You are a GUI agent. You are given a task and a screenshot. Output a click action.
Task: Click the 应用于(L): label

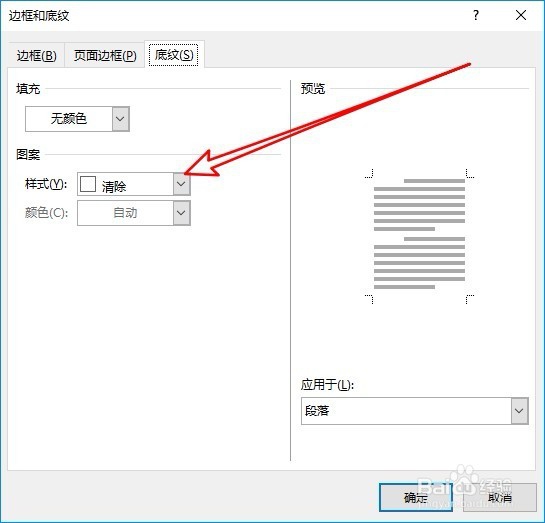pyautogui.click(x=327, y=384)
